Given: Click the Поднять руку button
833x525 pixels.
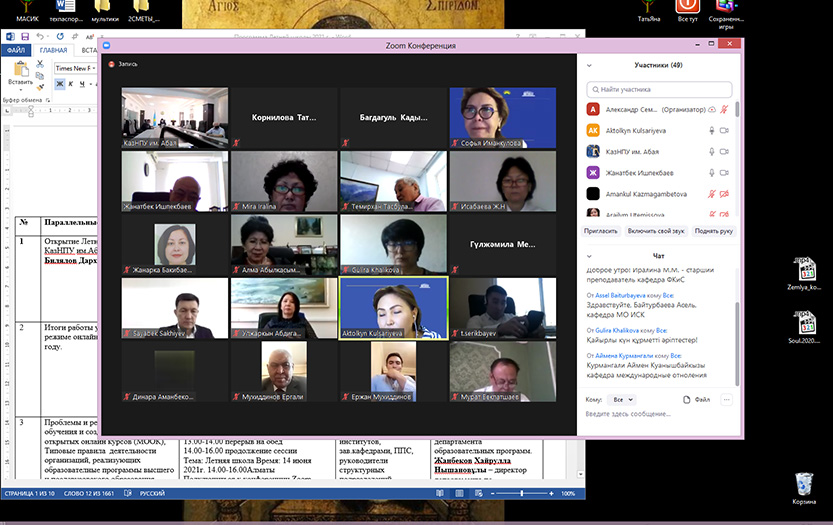Looking at the screenshot, I should click(714, 231).
